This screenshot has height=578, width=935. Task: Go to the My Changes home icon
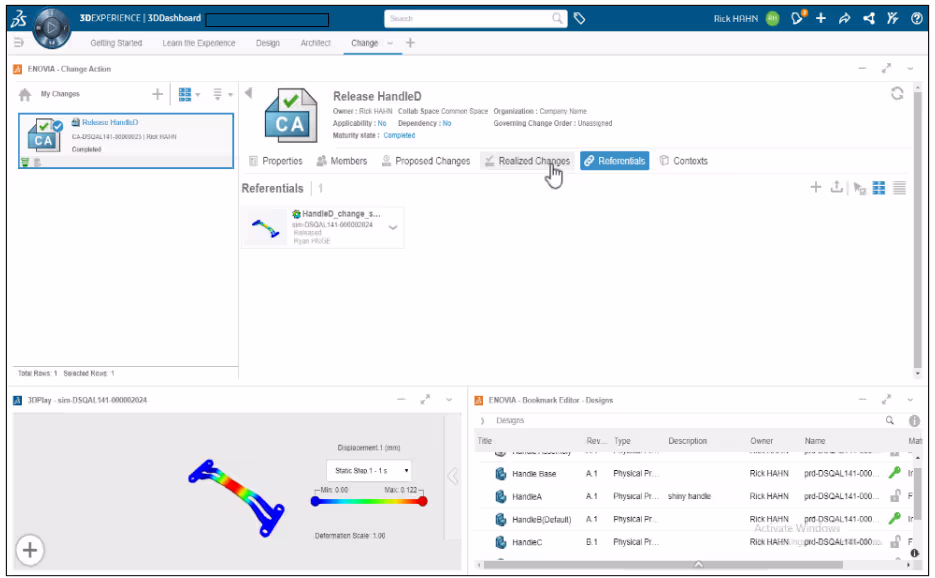(25, 94)
